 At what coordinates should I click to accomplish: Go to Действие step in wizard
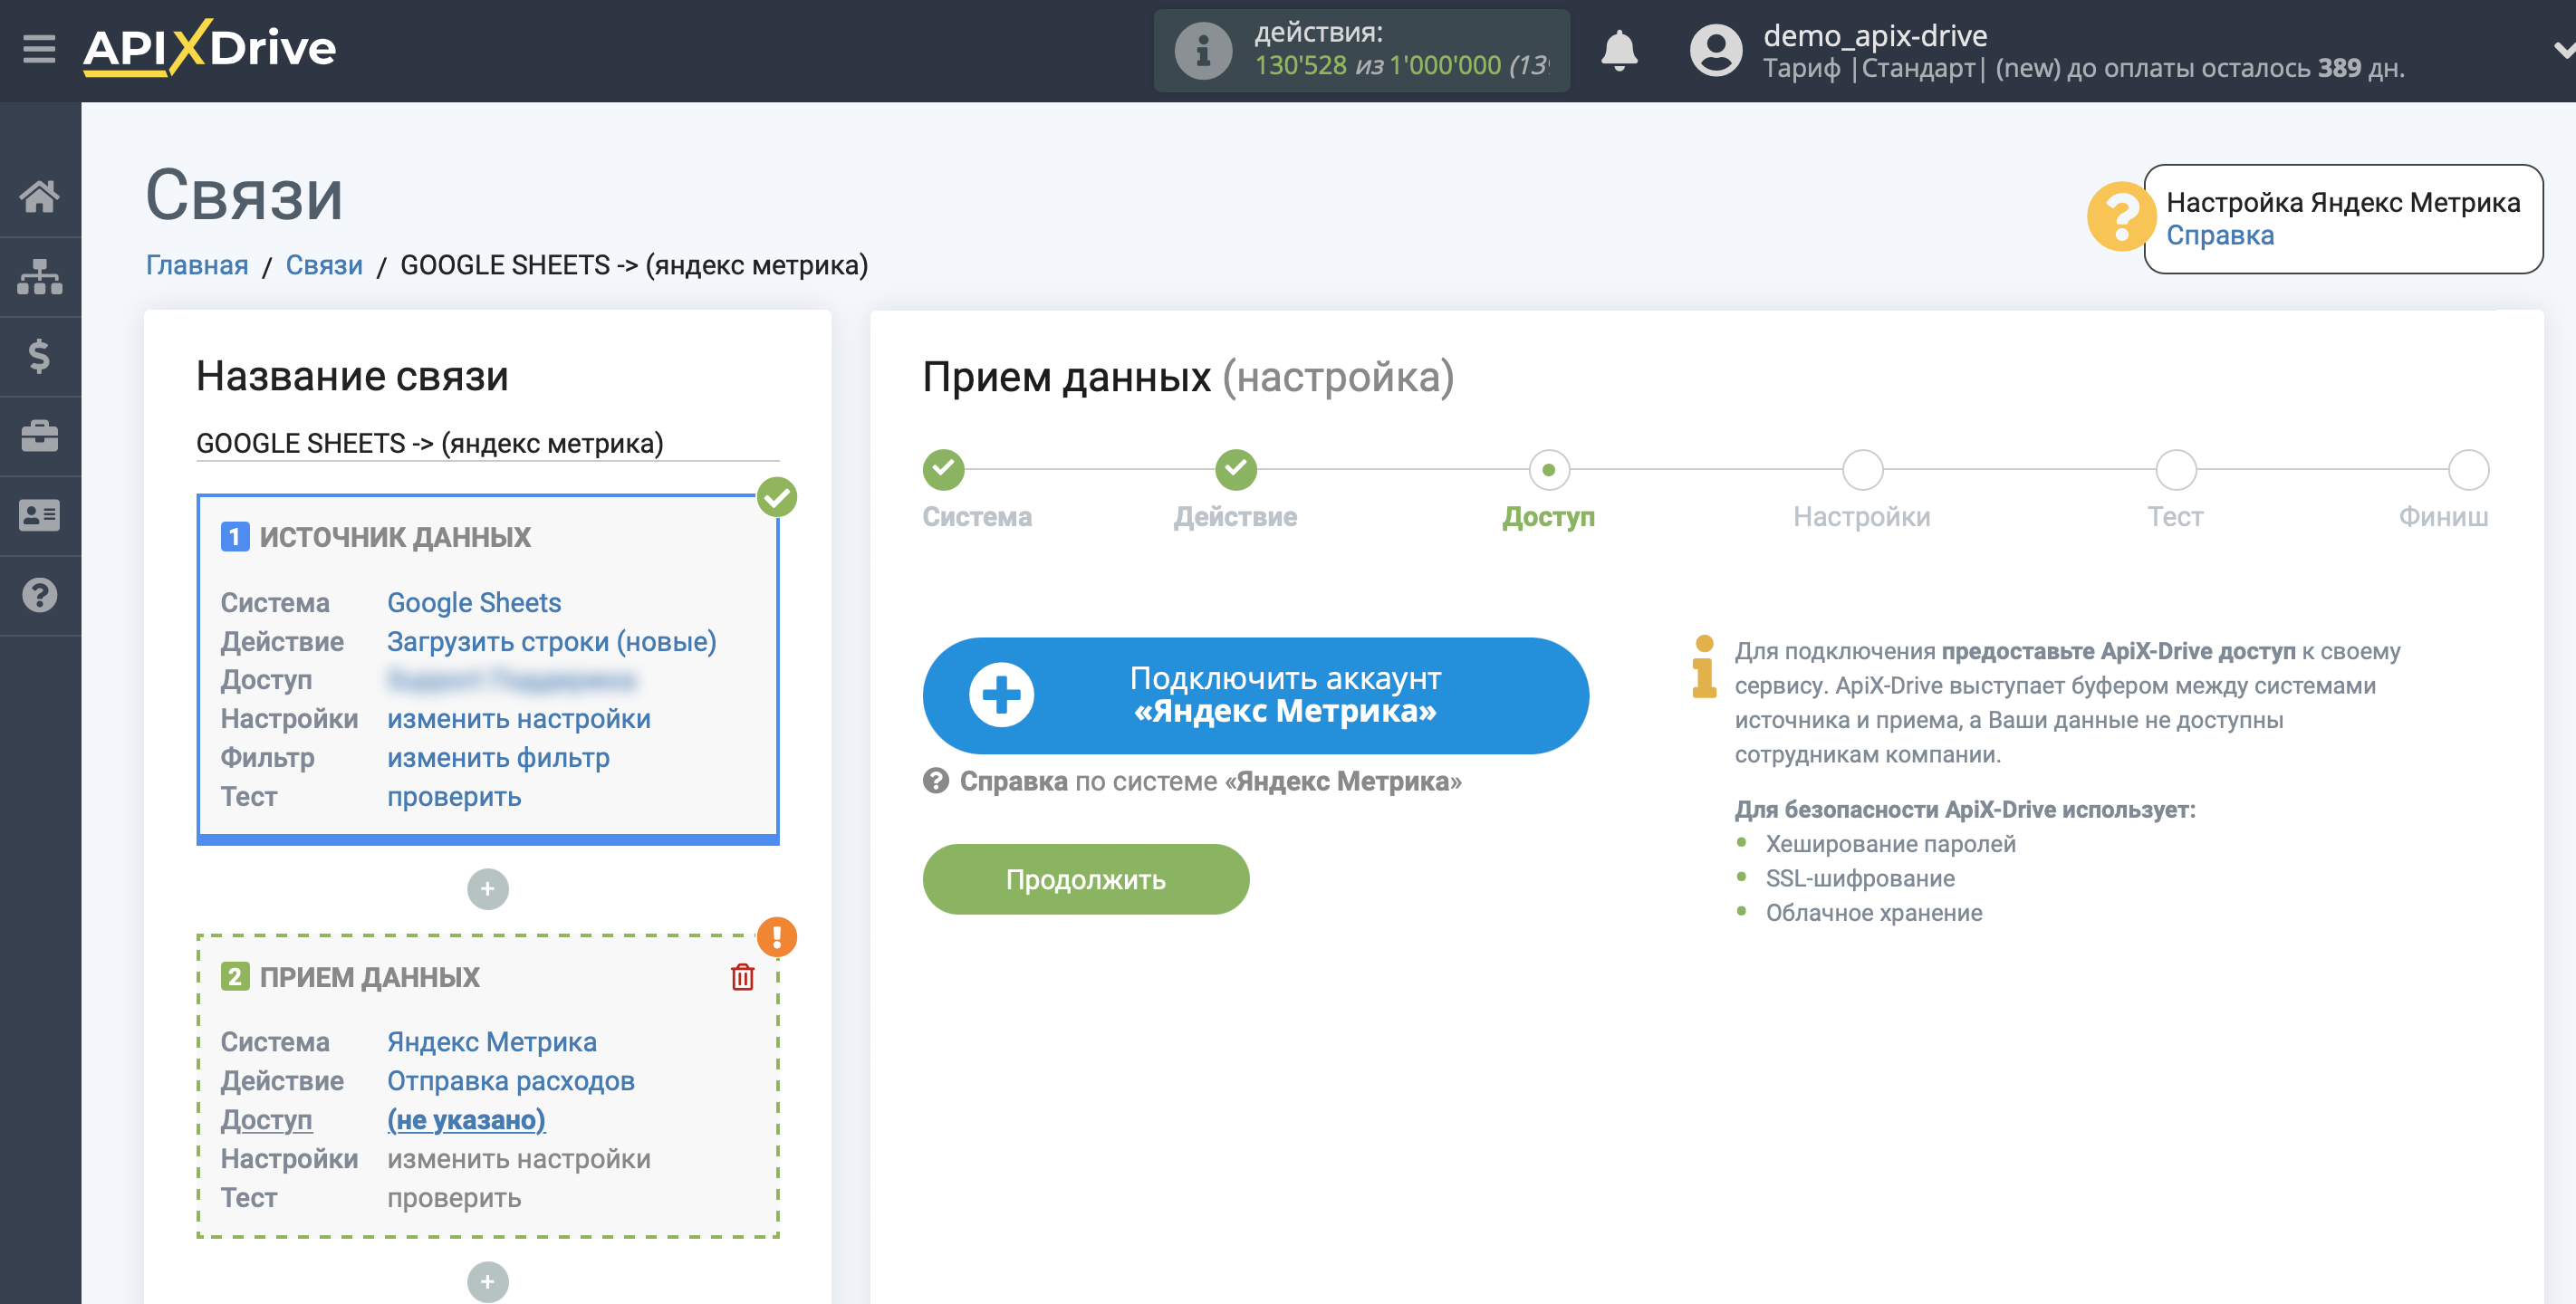[1235, 470]
